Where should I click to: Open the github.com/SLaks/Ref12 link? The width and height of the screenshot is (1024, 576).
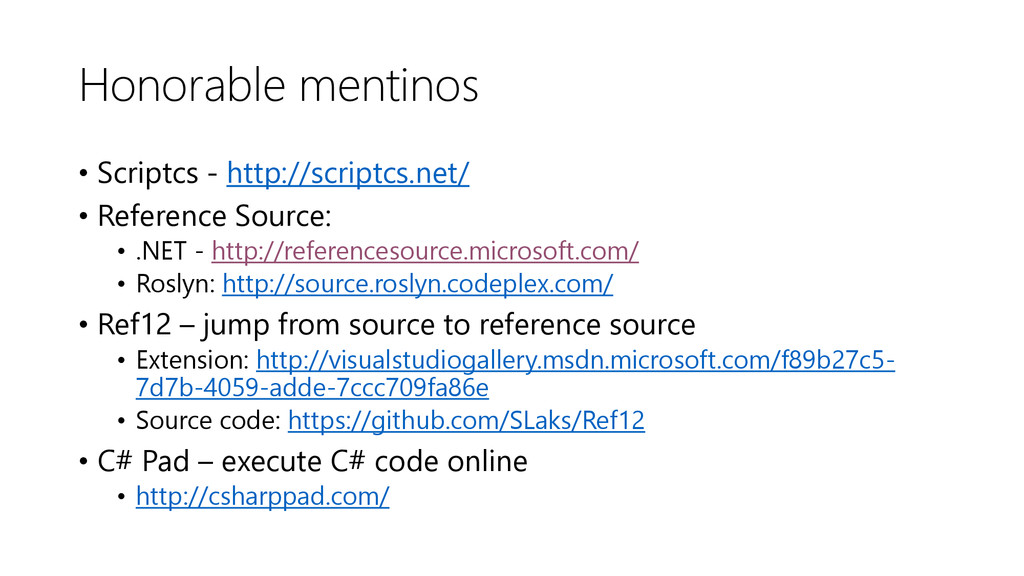466,420
